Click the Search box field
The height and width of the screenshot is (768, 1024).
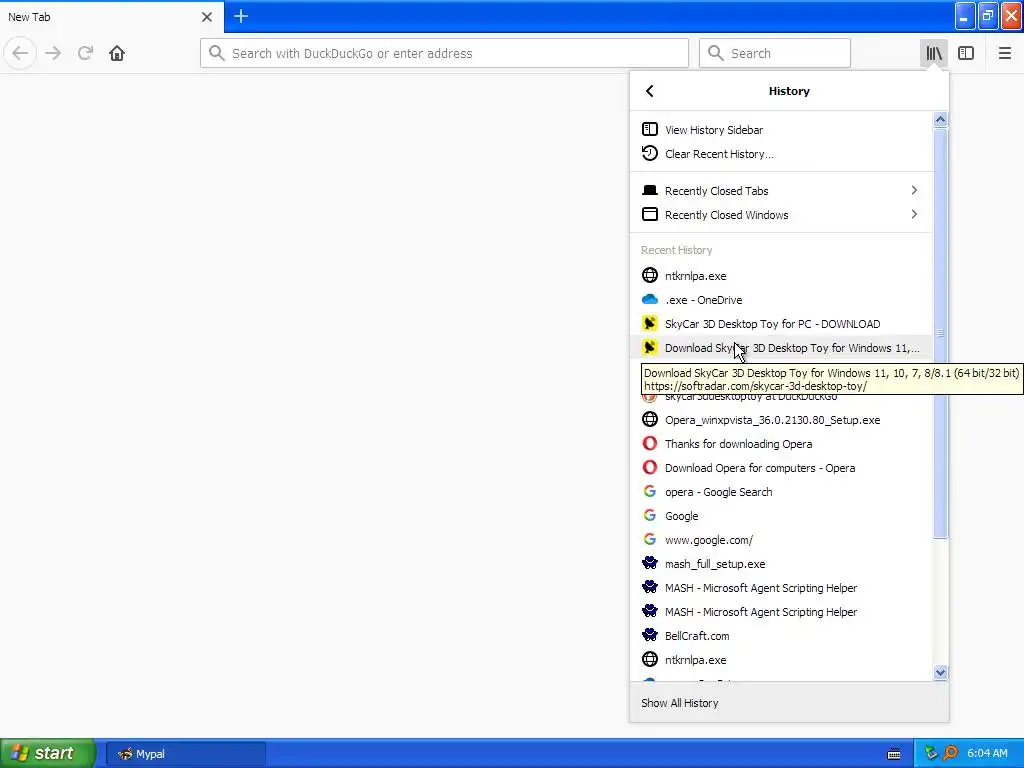click(x=775, y=53)
